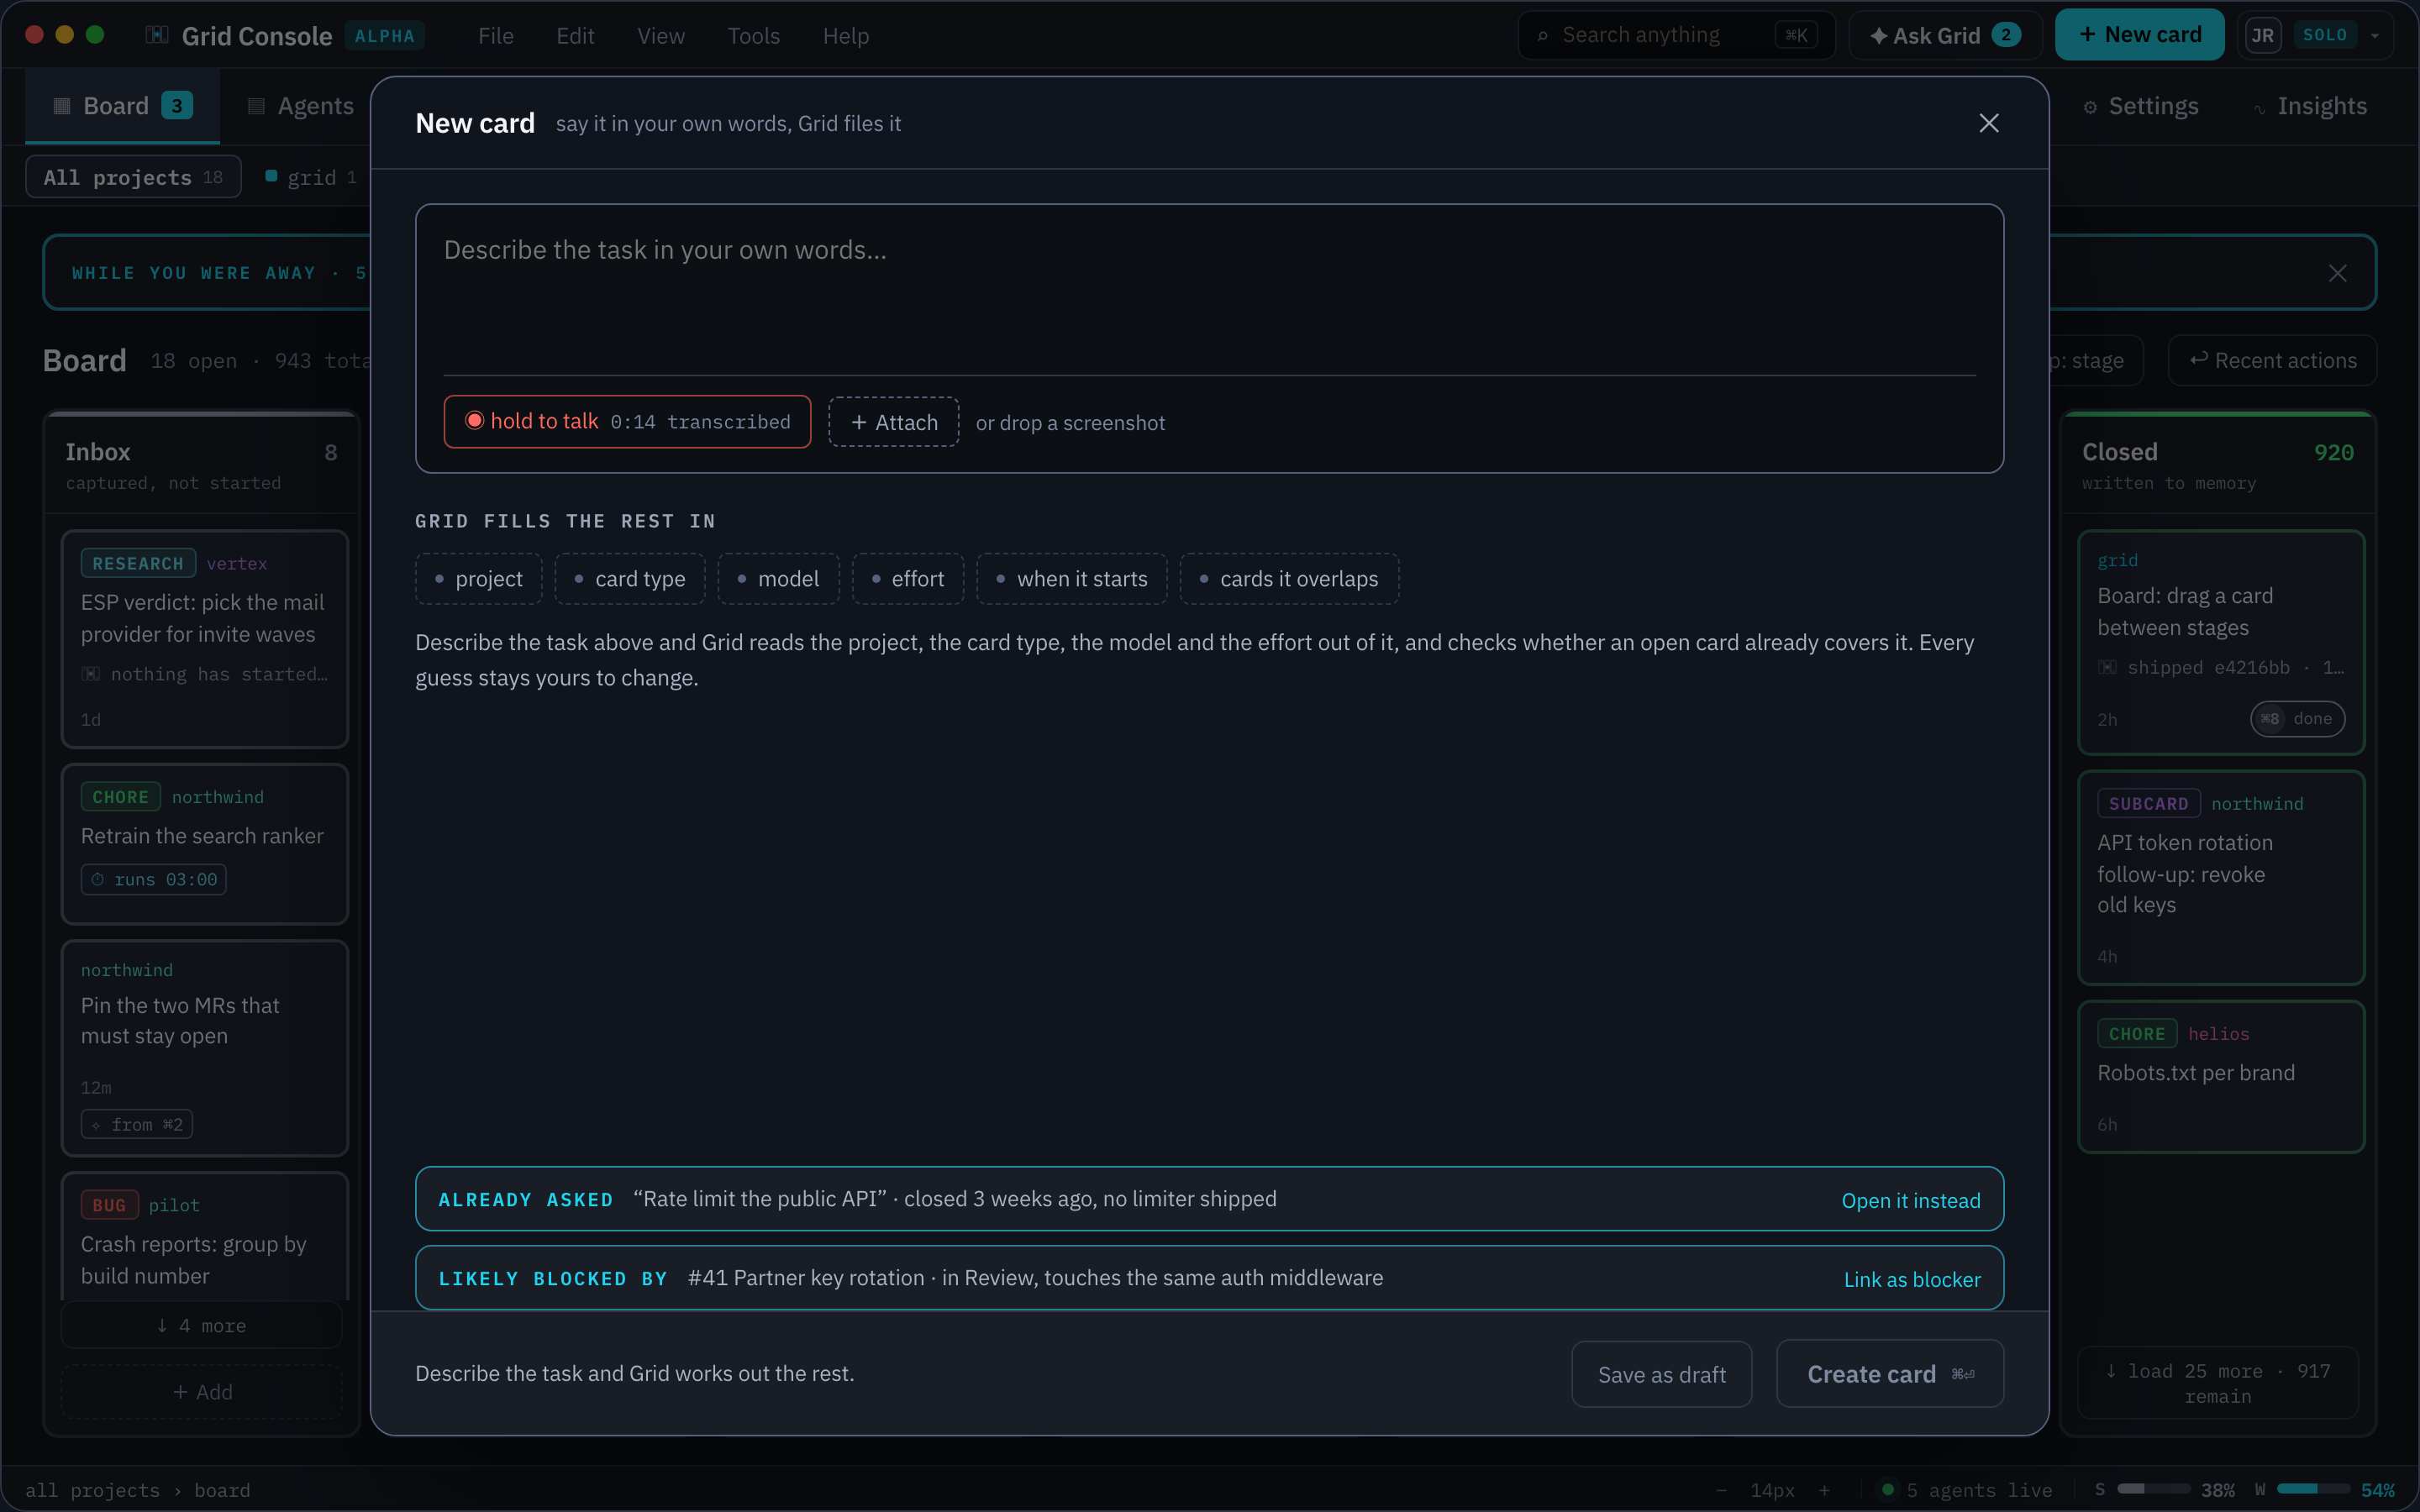Click the Settings gear icon

pos(2090,107)
